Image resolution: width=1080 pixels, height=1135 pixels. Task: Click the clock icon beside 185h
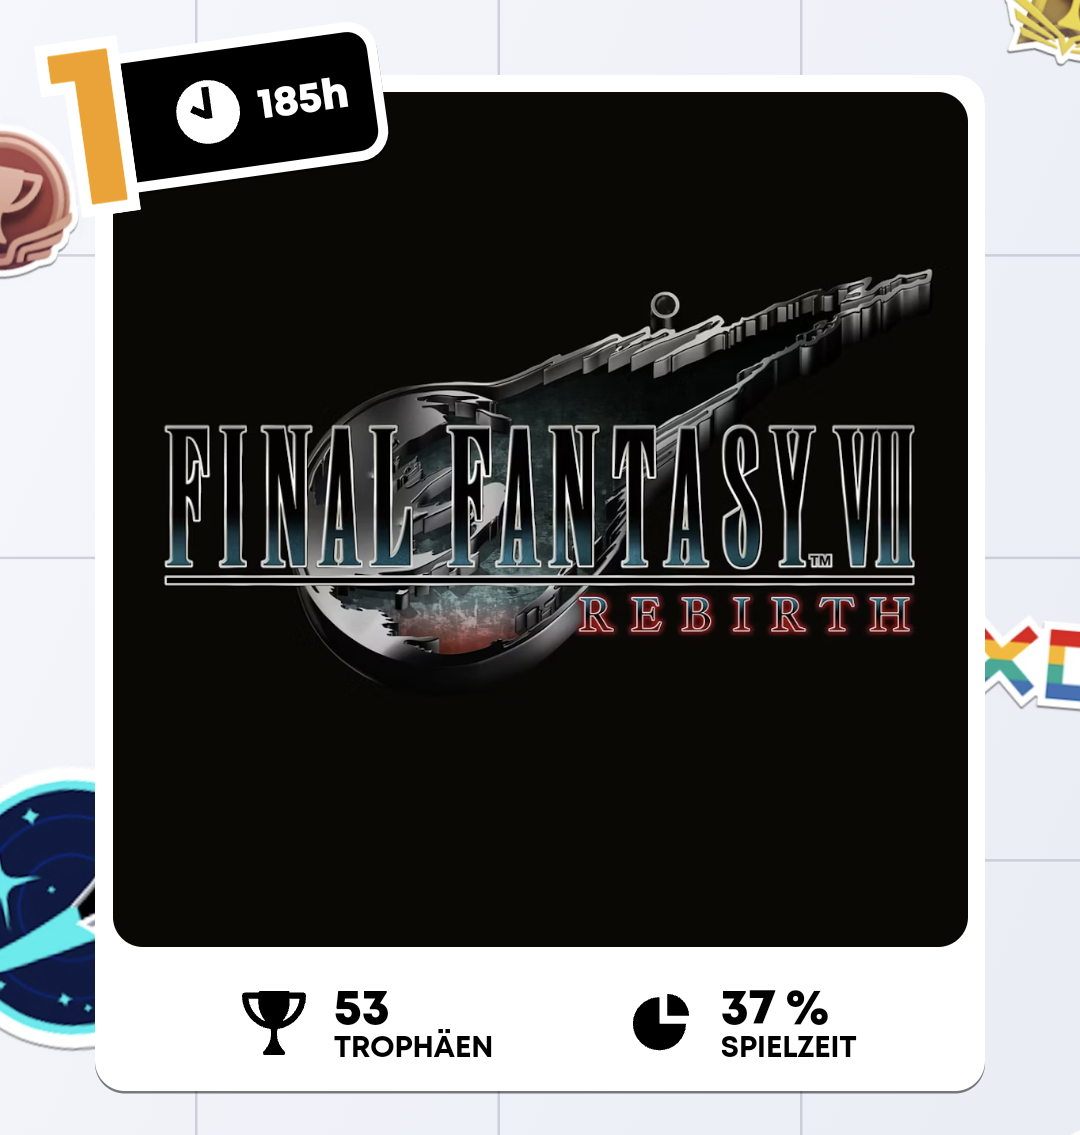(x=208, y=111)
